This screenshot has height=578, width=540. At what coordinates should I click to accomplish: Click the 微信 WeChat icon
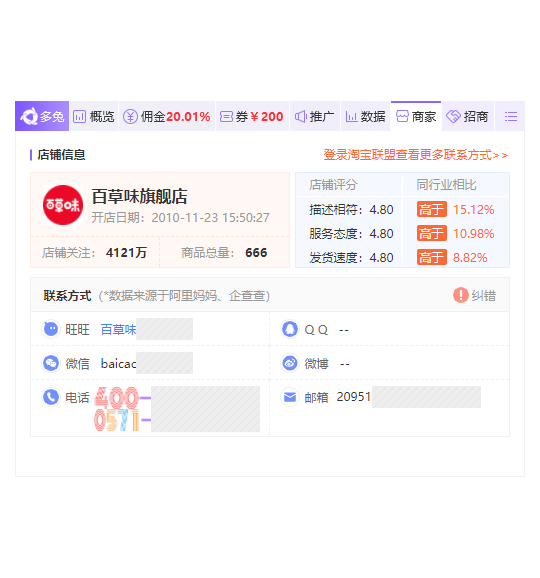[x=51, y=363]
